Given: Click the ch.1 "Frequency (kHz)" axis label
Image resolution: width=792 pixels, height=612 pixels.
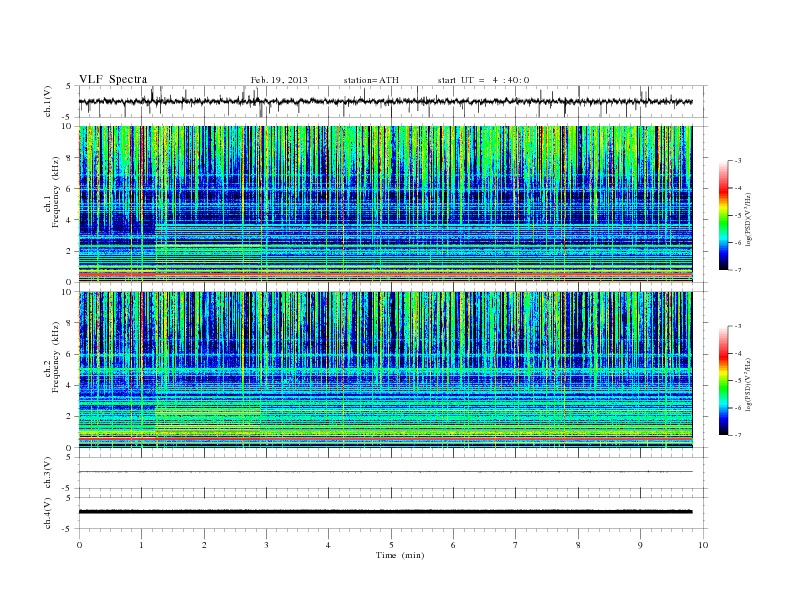Looking at the screenshot, I should pos(56,192).
